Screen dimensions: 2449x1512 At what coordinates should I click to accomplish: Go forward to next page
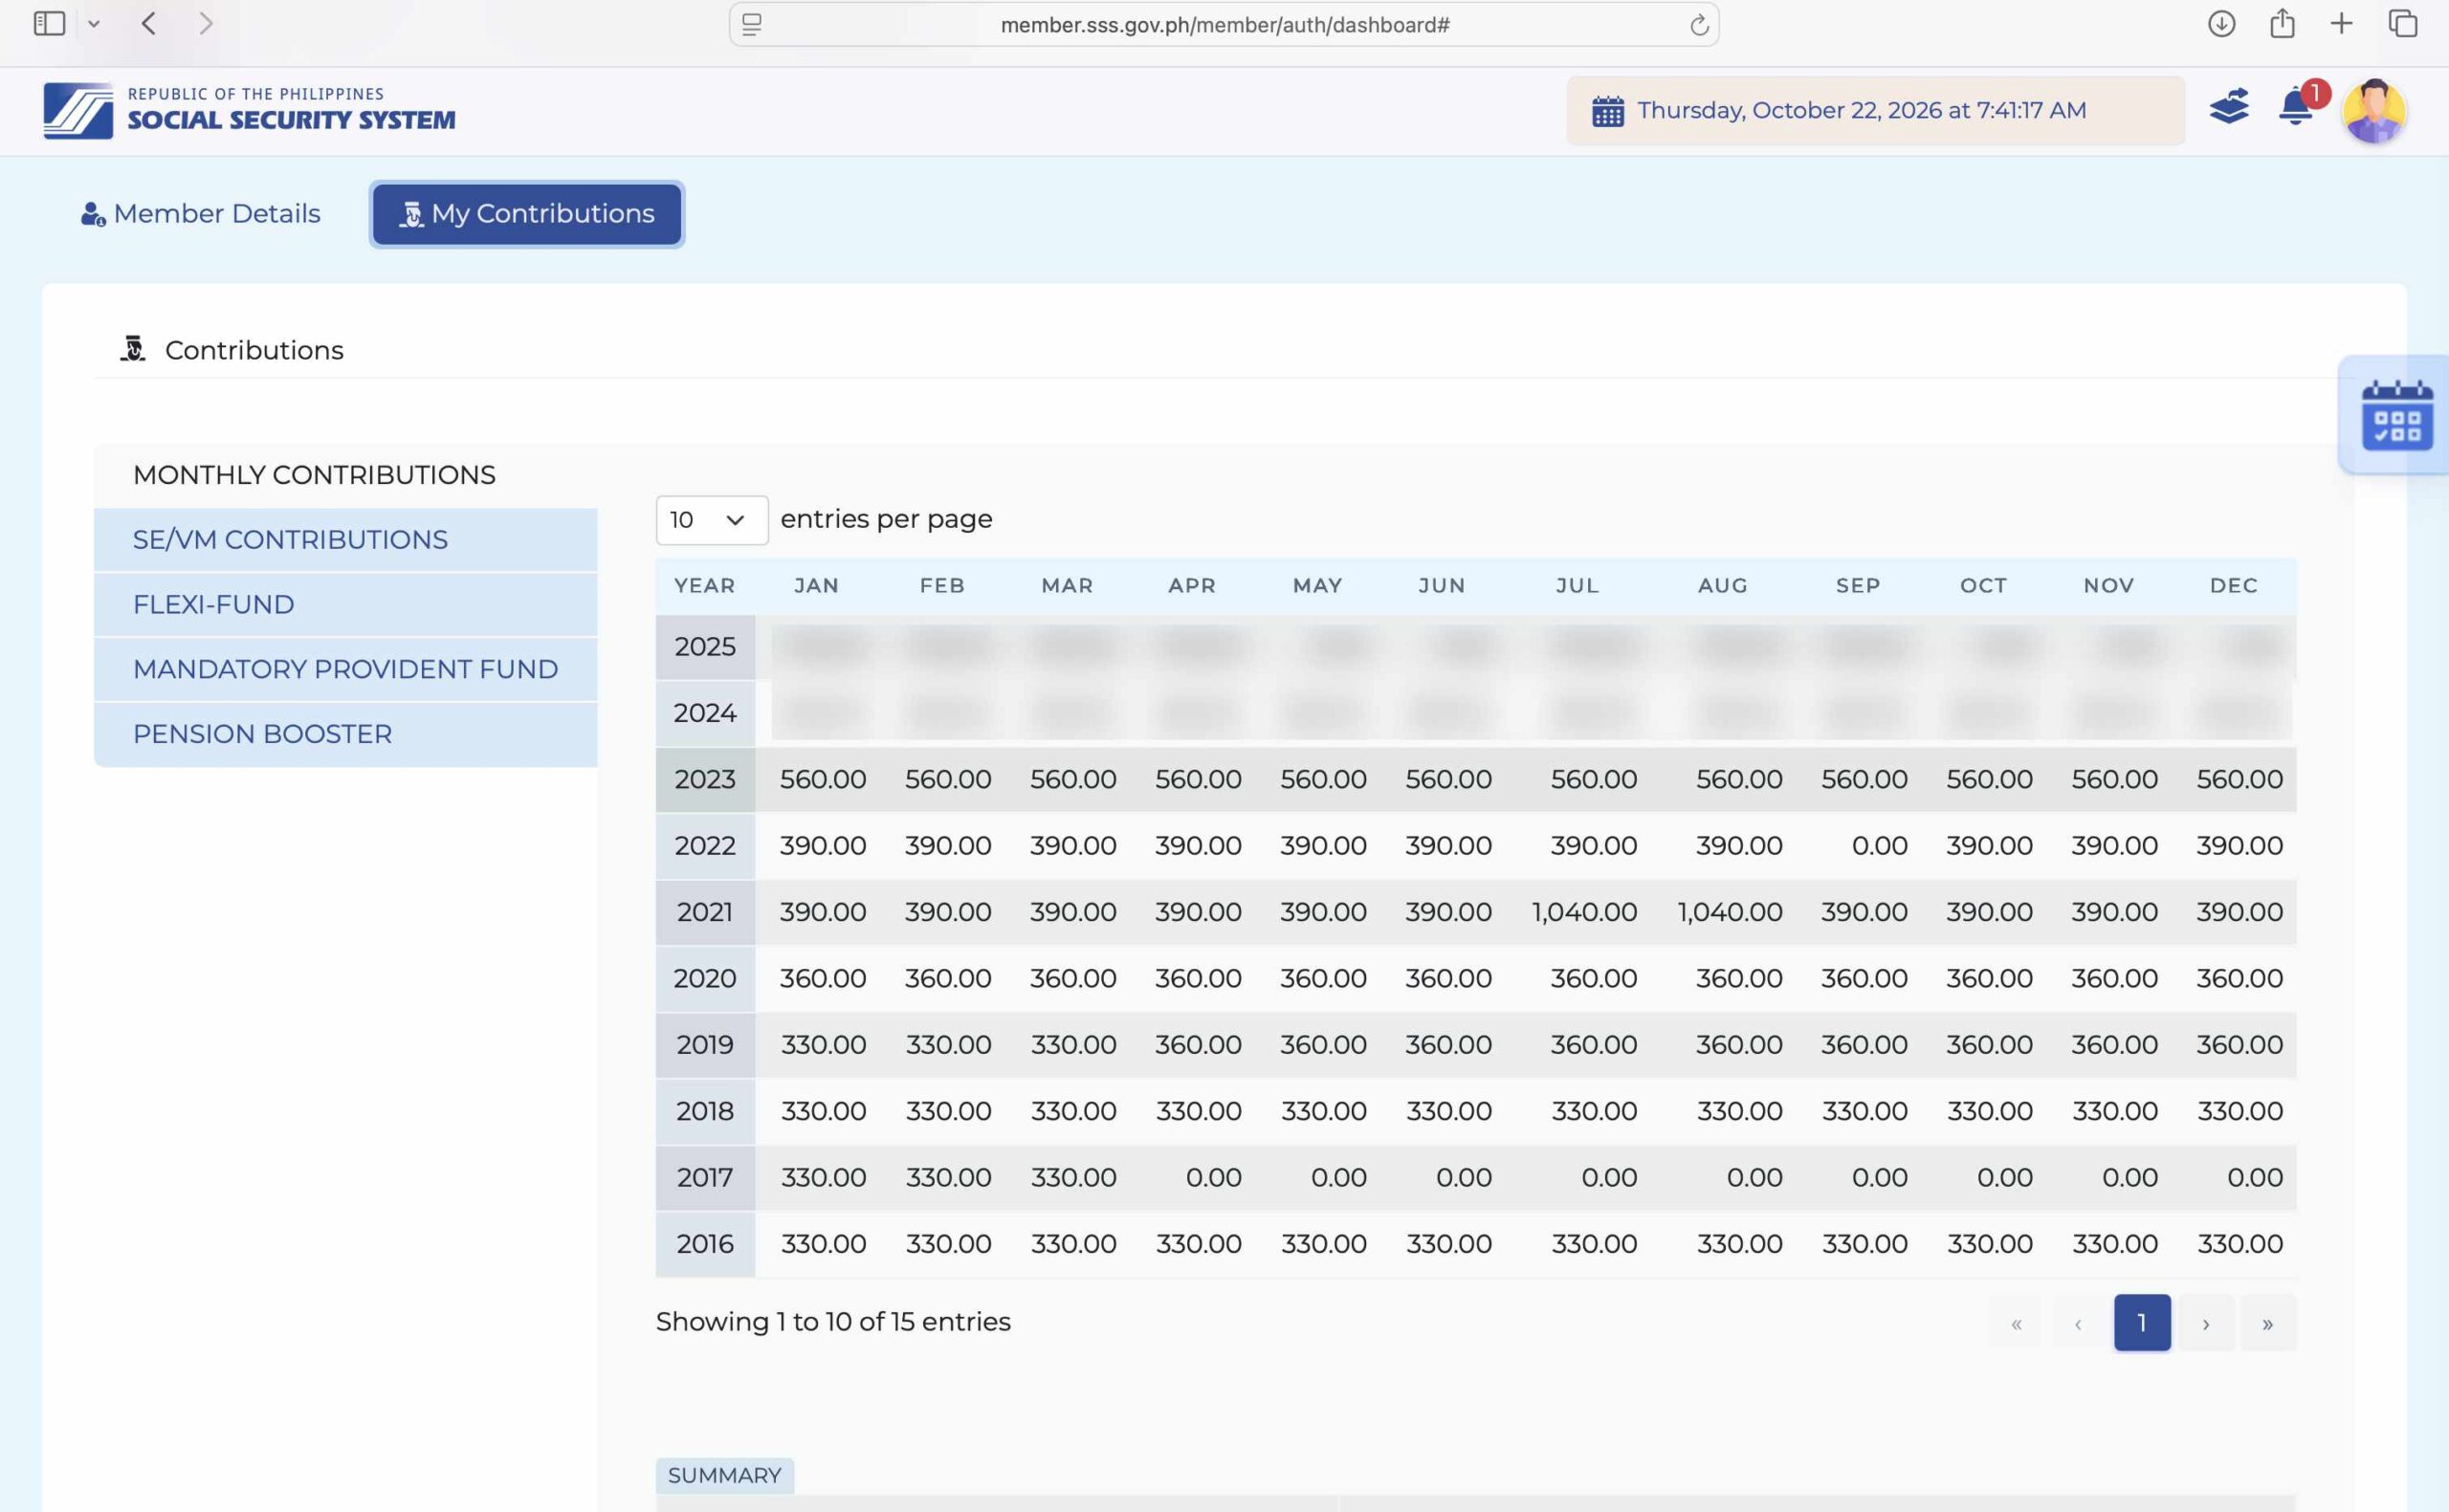tap(206, 23)
